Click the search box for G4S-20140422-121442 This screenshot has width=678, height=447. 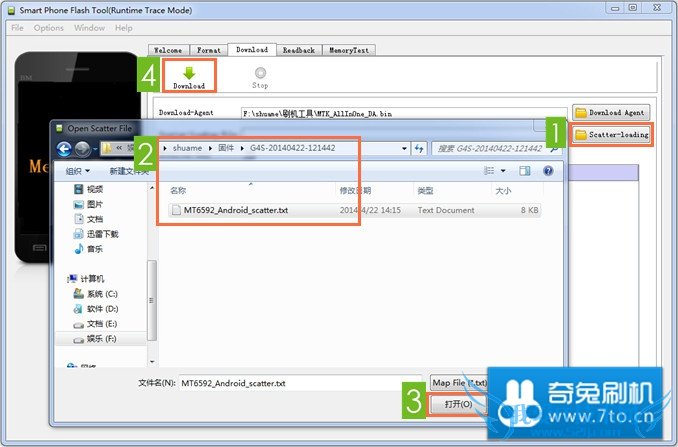click(x=497, y=148)
